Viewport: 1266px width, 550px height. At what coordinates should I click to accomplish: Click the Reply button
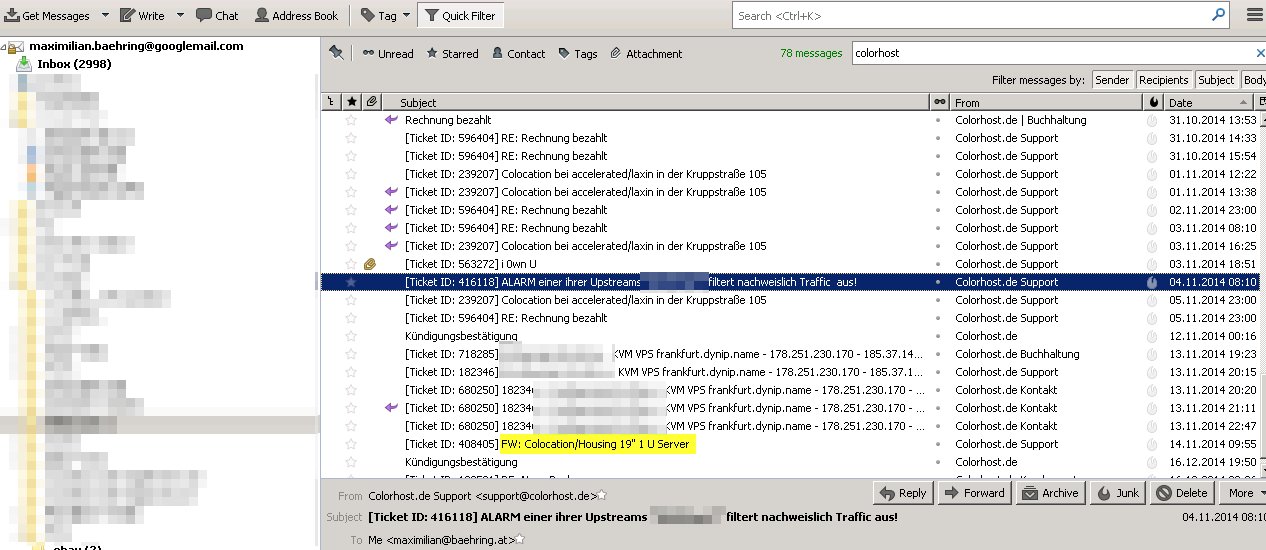coord(902,493)
